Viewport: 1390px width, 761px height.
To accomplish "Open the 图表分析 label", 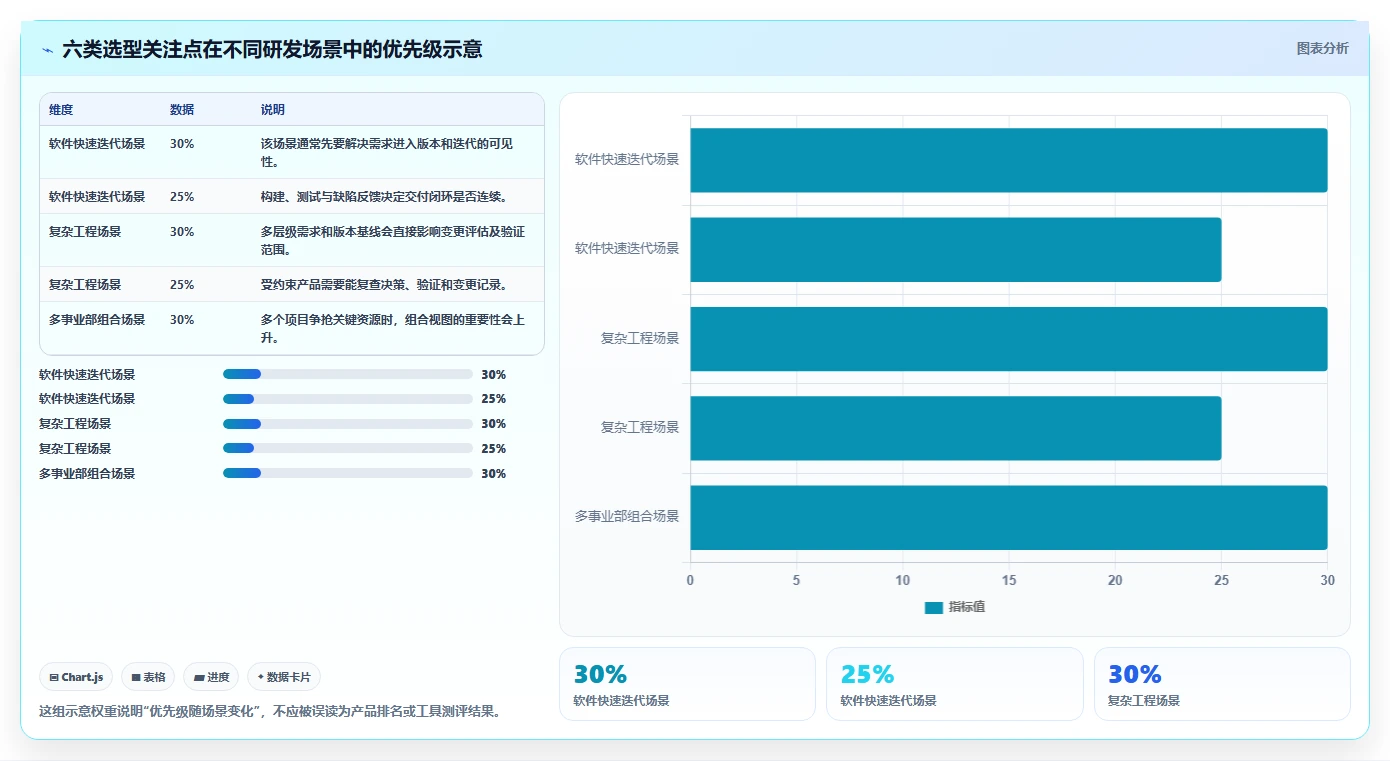I will (1322, 48).
